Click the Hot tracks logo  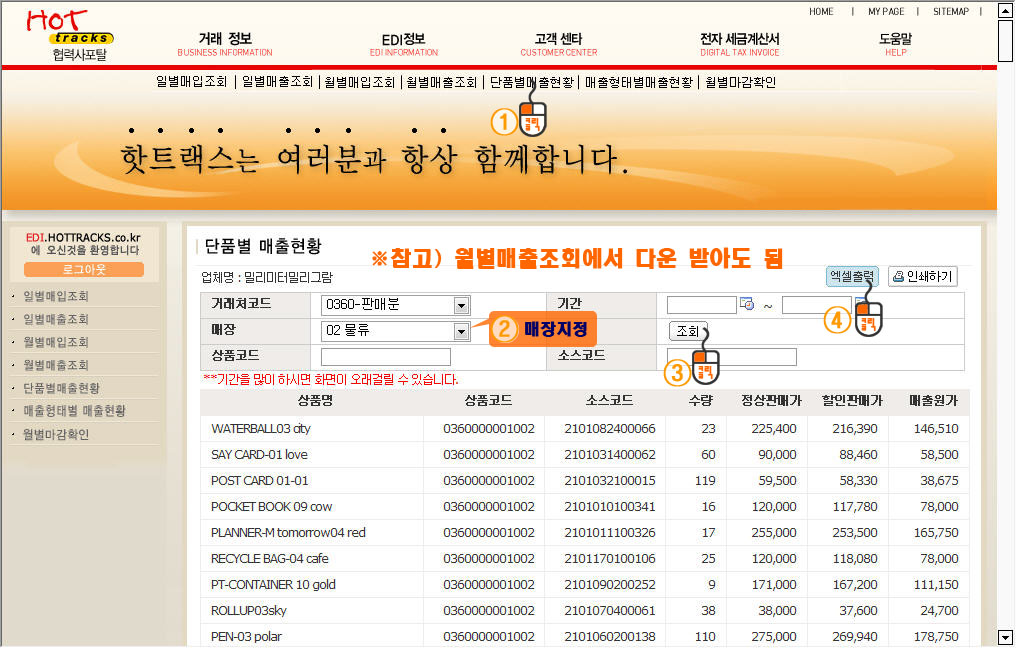69,36
